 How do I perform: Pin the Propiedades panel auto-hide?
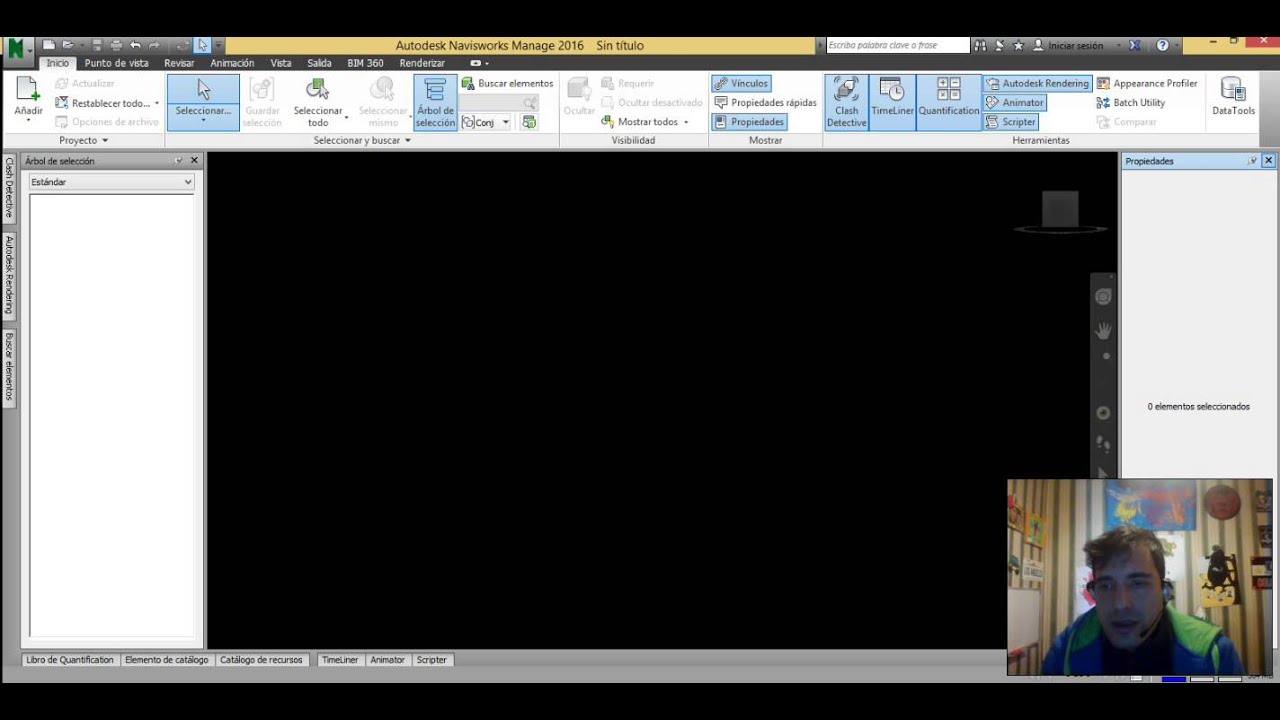tap(1251, 160)
